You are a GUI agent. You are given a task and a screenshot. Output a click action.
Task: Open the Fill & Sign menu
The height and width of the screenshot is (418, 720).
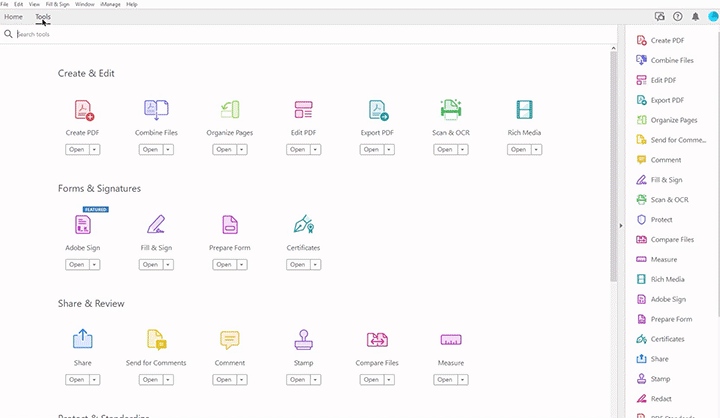point(58,4)
